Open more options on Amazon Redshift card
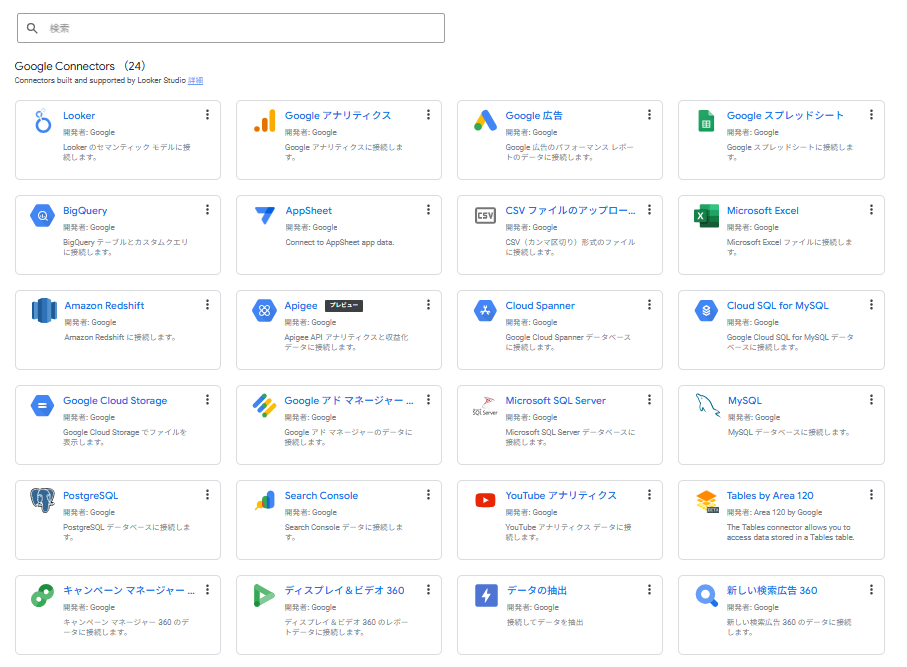 [x=207, y=304]
